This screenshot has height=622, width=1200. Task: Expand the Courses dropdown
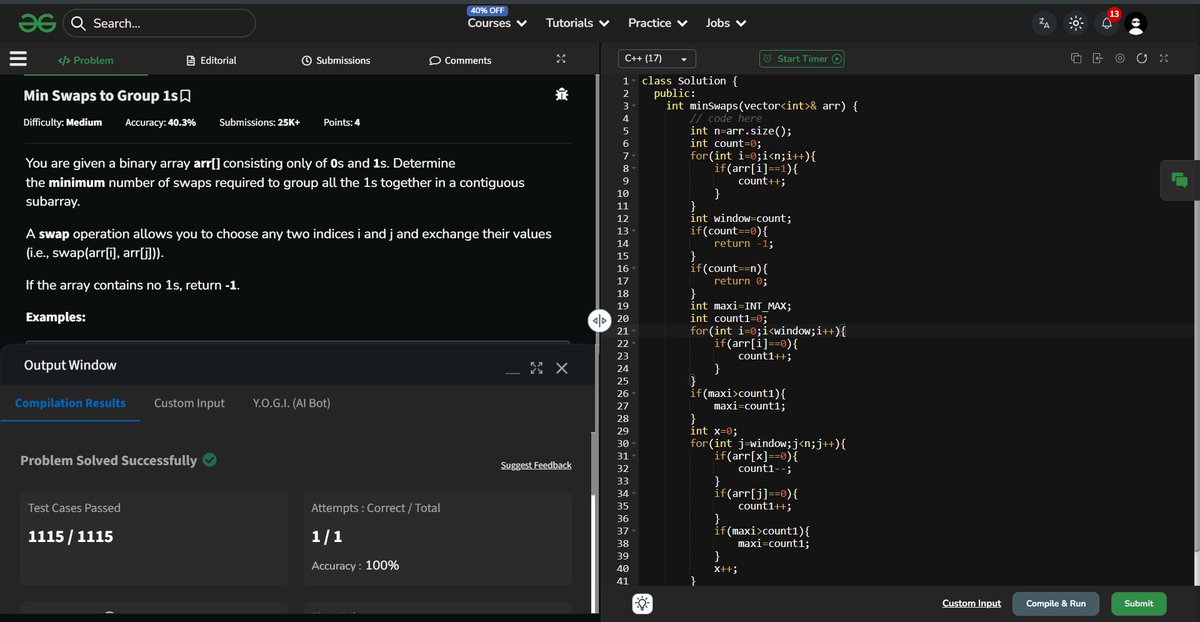(x=496, y=23)
